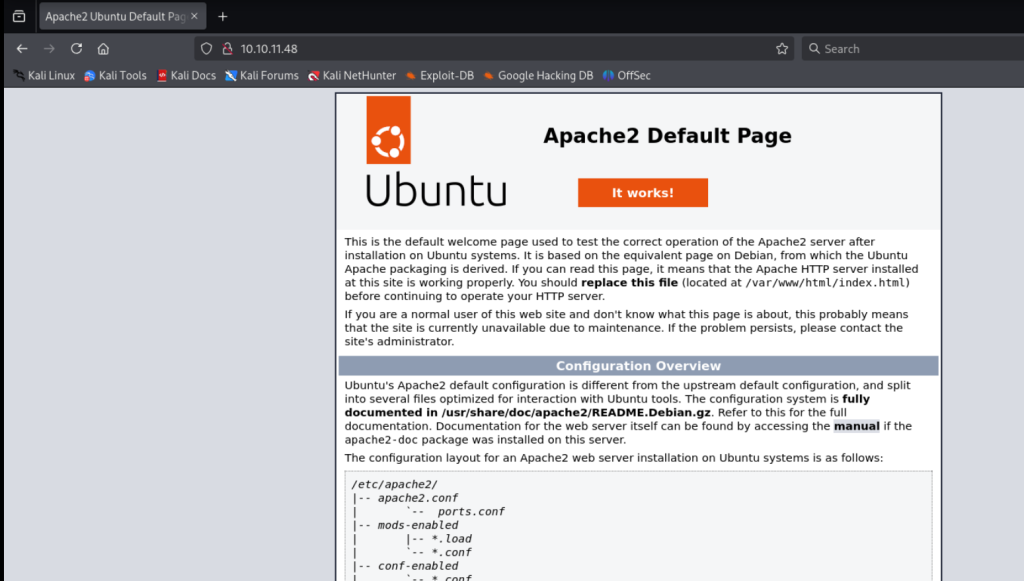Screen dimensions: 1024x581
Task: Bookmark this page with the star
Action: coord(782,49)
